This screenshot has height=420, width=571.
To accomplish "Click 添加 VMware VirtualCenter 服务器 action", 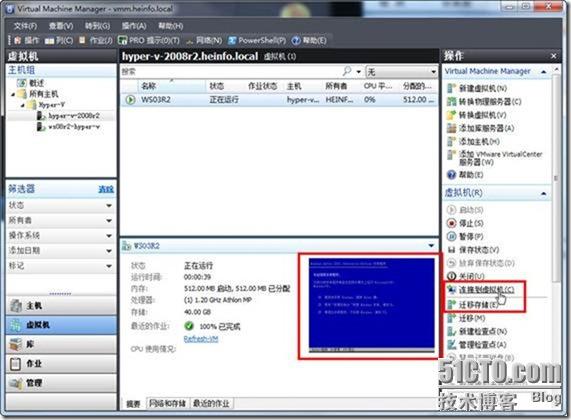I will [x=495, y=158].
